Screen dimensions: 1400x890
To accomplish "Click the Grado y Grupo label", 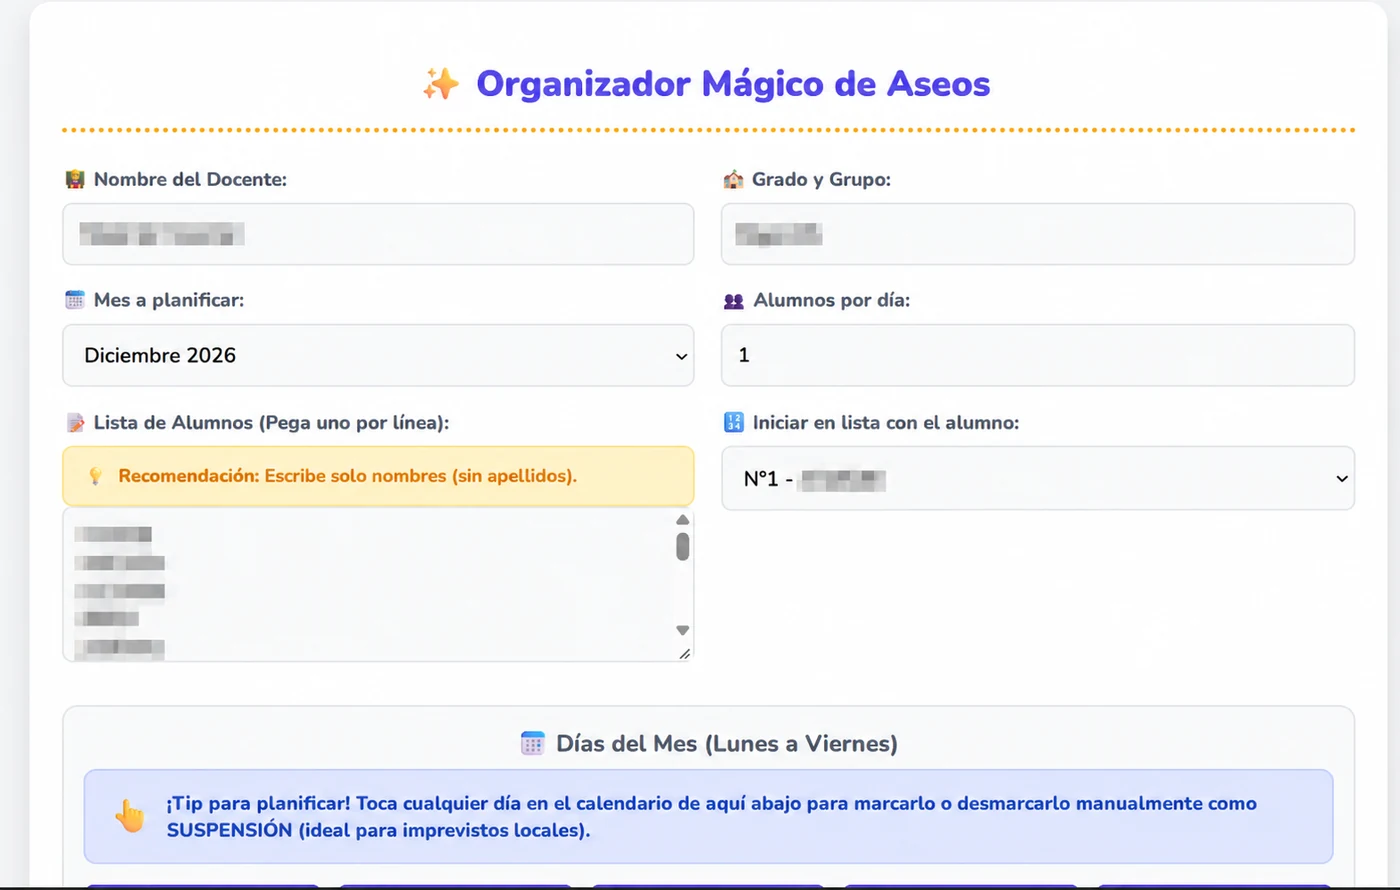I will [821, 180].
